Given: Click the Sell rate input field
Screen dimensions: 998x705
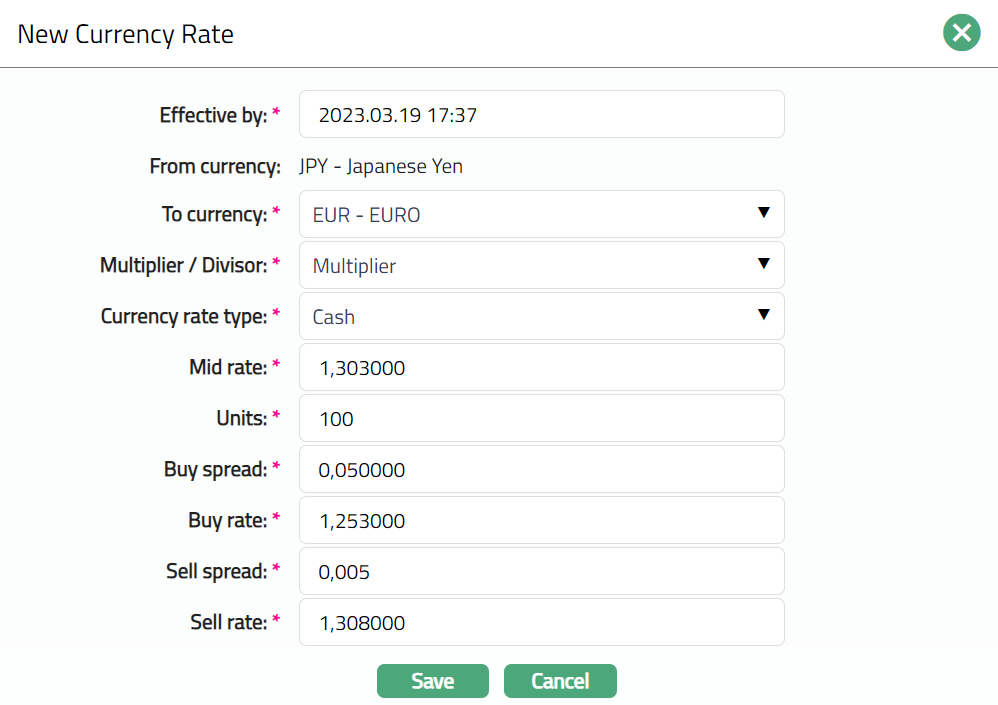Looking at the screenshot, I should tap(541, 622).
